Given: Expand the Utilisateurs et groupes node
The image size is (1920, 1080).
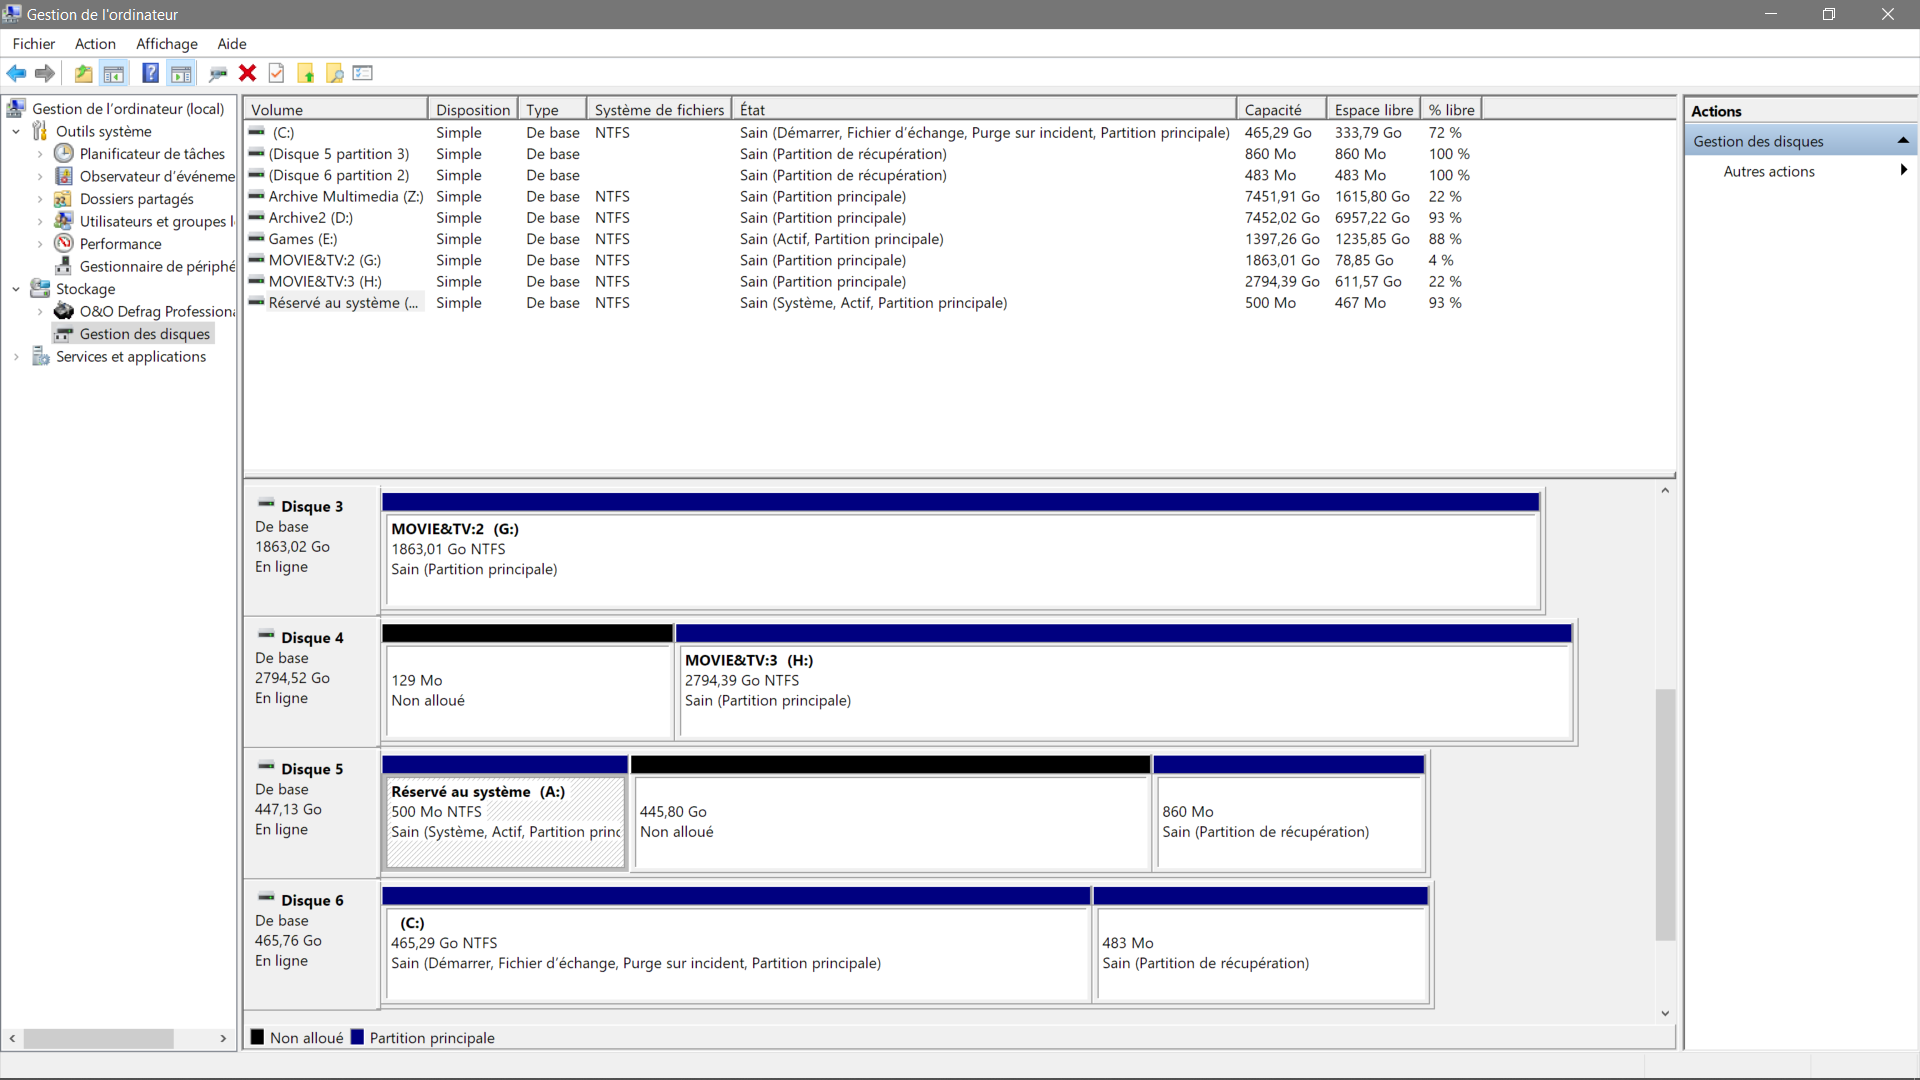Looking at the screenshot, I should 40,221.
